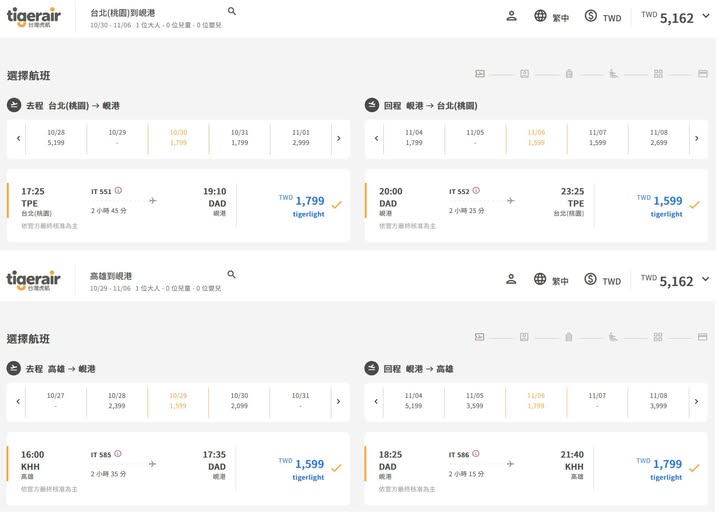Click tigerair logo in Kaohsiung header
The width and height of the screenshot is (720, 512).
click(33, 280)
